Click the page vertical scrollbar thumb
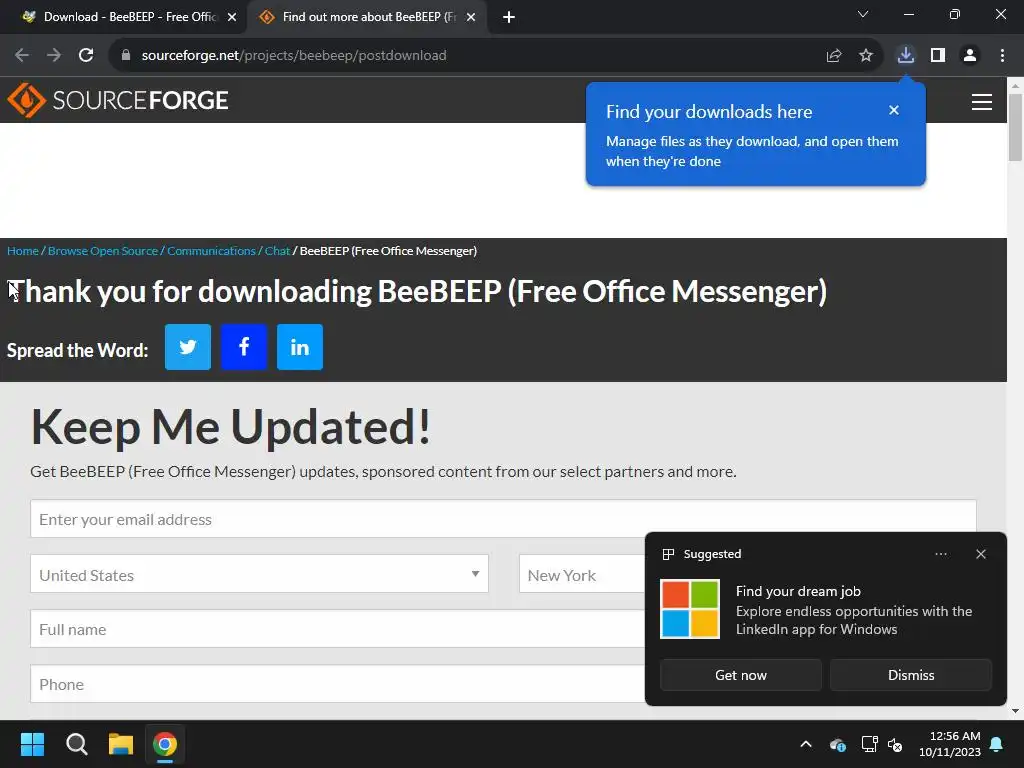Viewport: 1024px width, 768px height. [x=1015, y=127]
